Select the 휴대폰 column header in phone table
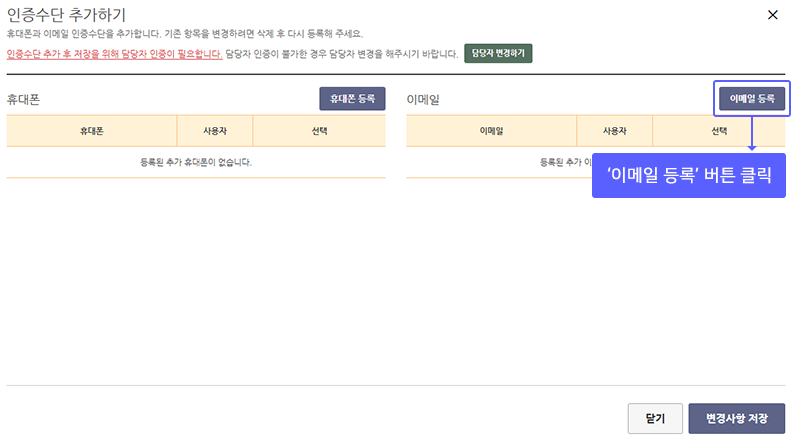The height and width of the screenshot is (444, 800). pyautogui.click(x=92, y=131)
